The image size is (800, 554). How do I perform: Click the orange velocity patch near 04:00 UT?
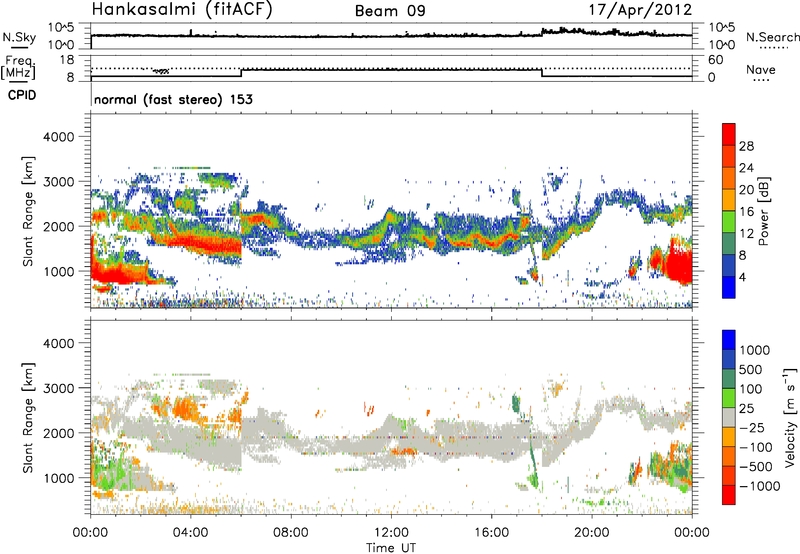[x=185, y=408]
